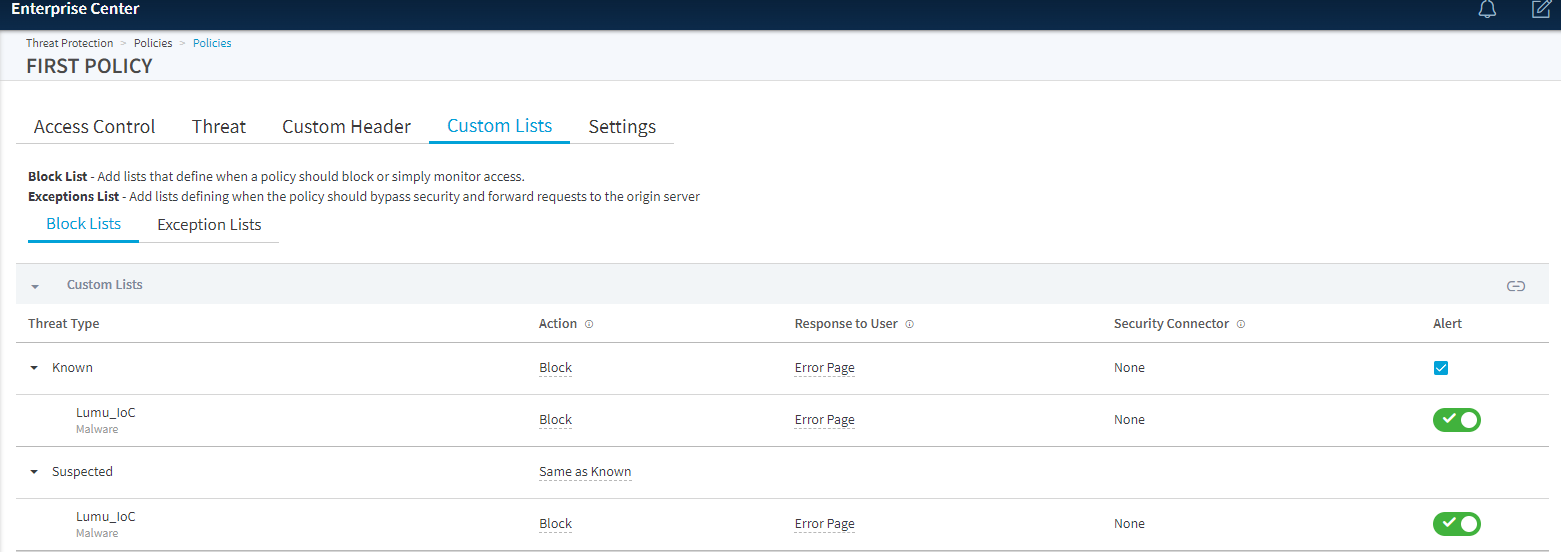
Task: Open Same as Known action dropdown
Action: [585, 472]
